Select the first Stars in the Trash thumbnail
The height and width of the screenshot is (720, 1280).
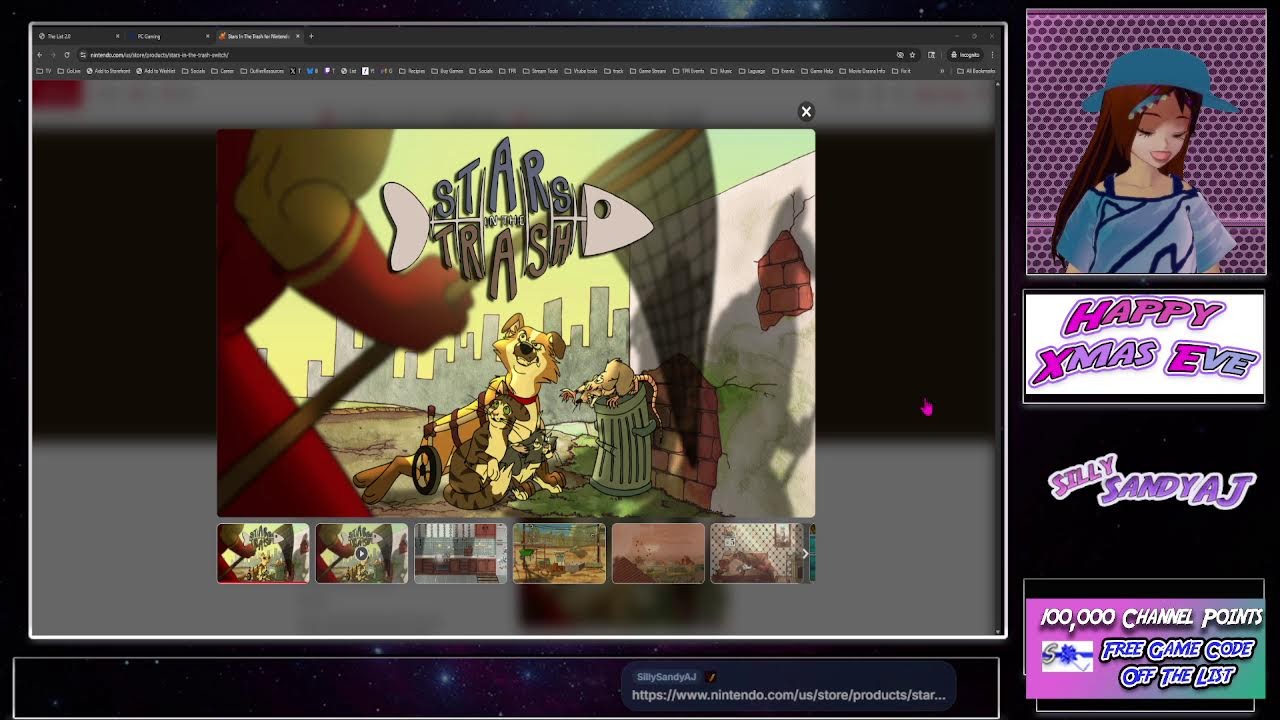[263, 553]
